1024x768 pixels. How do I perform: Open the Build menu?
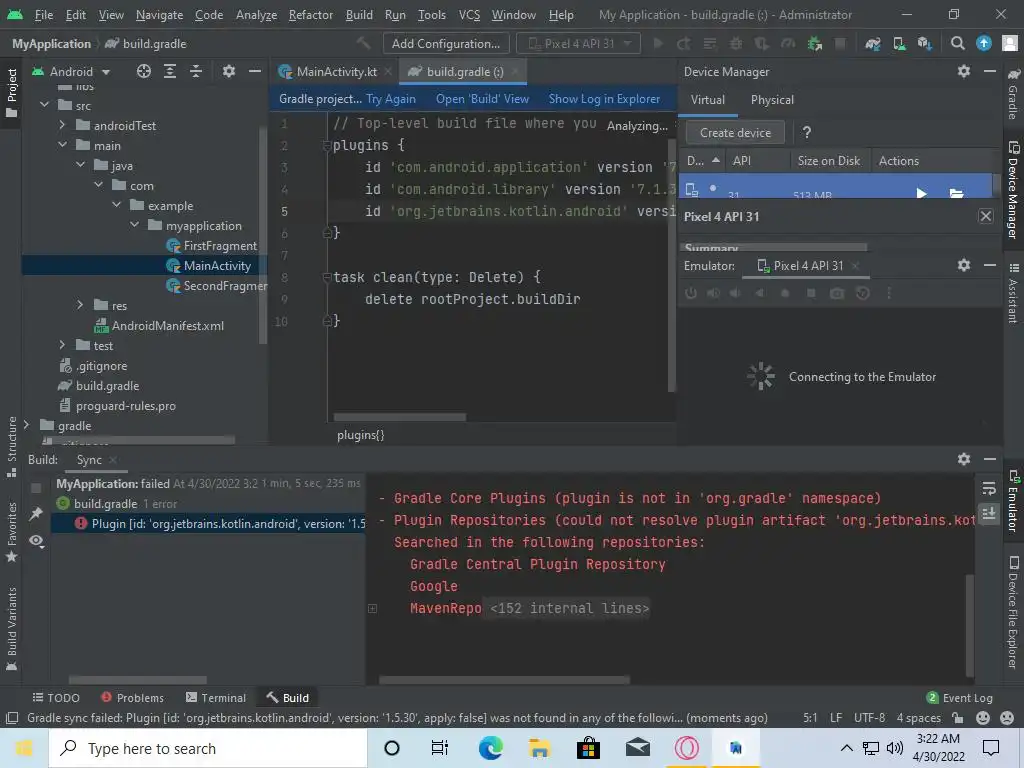359,14
